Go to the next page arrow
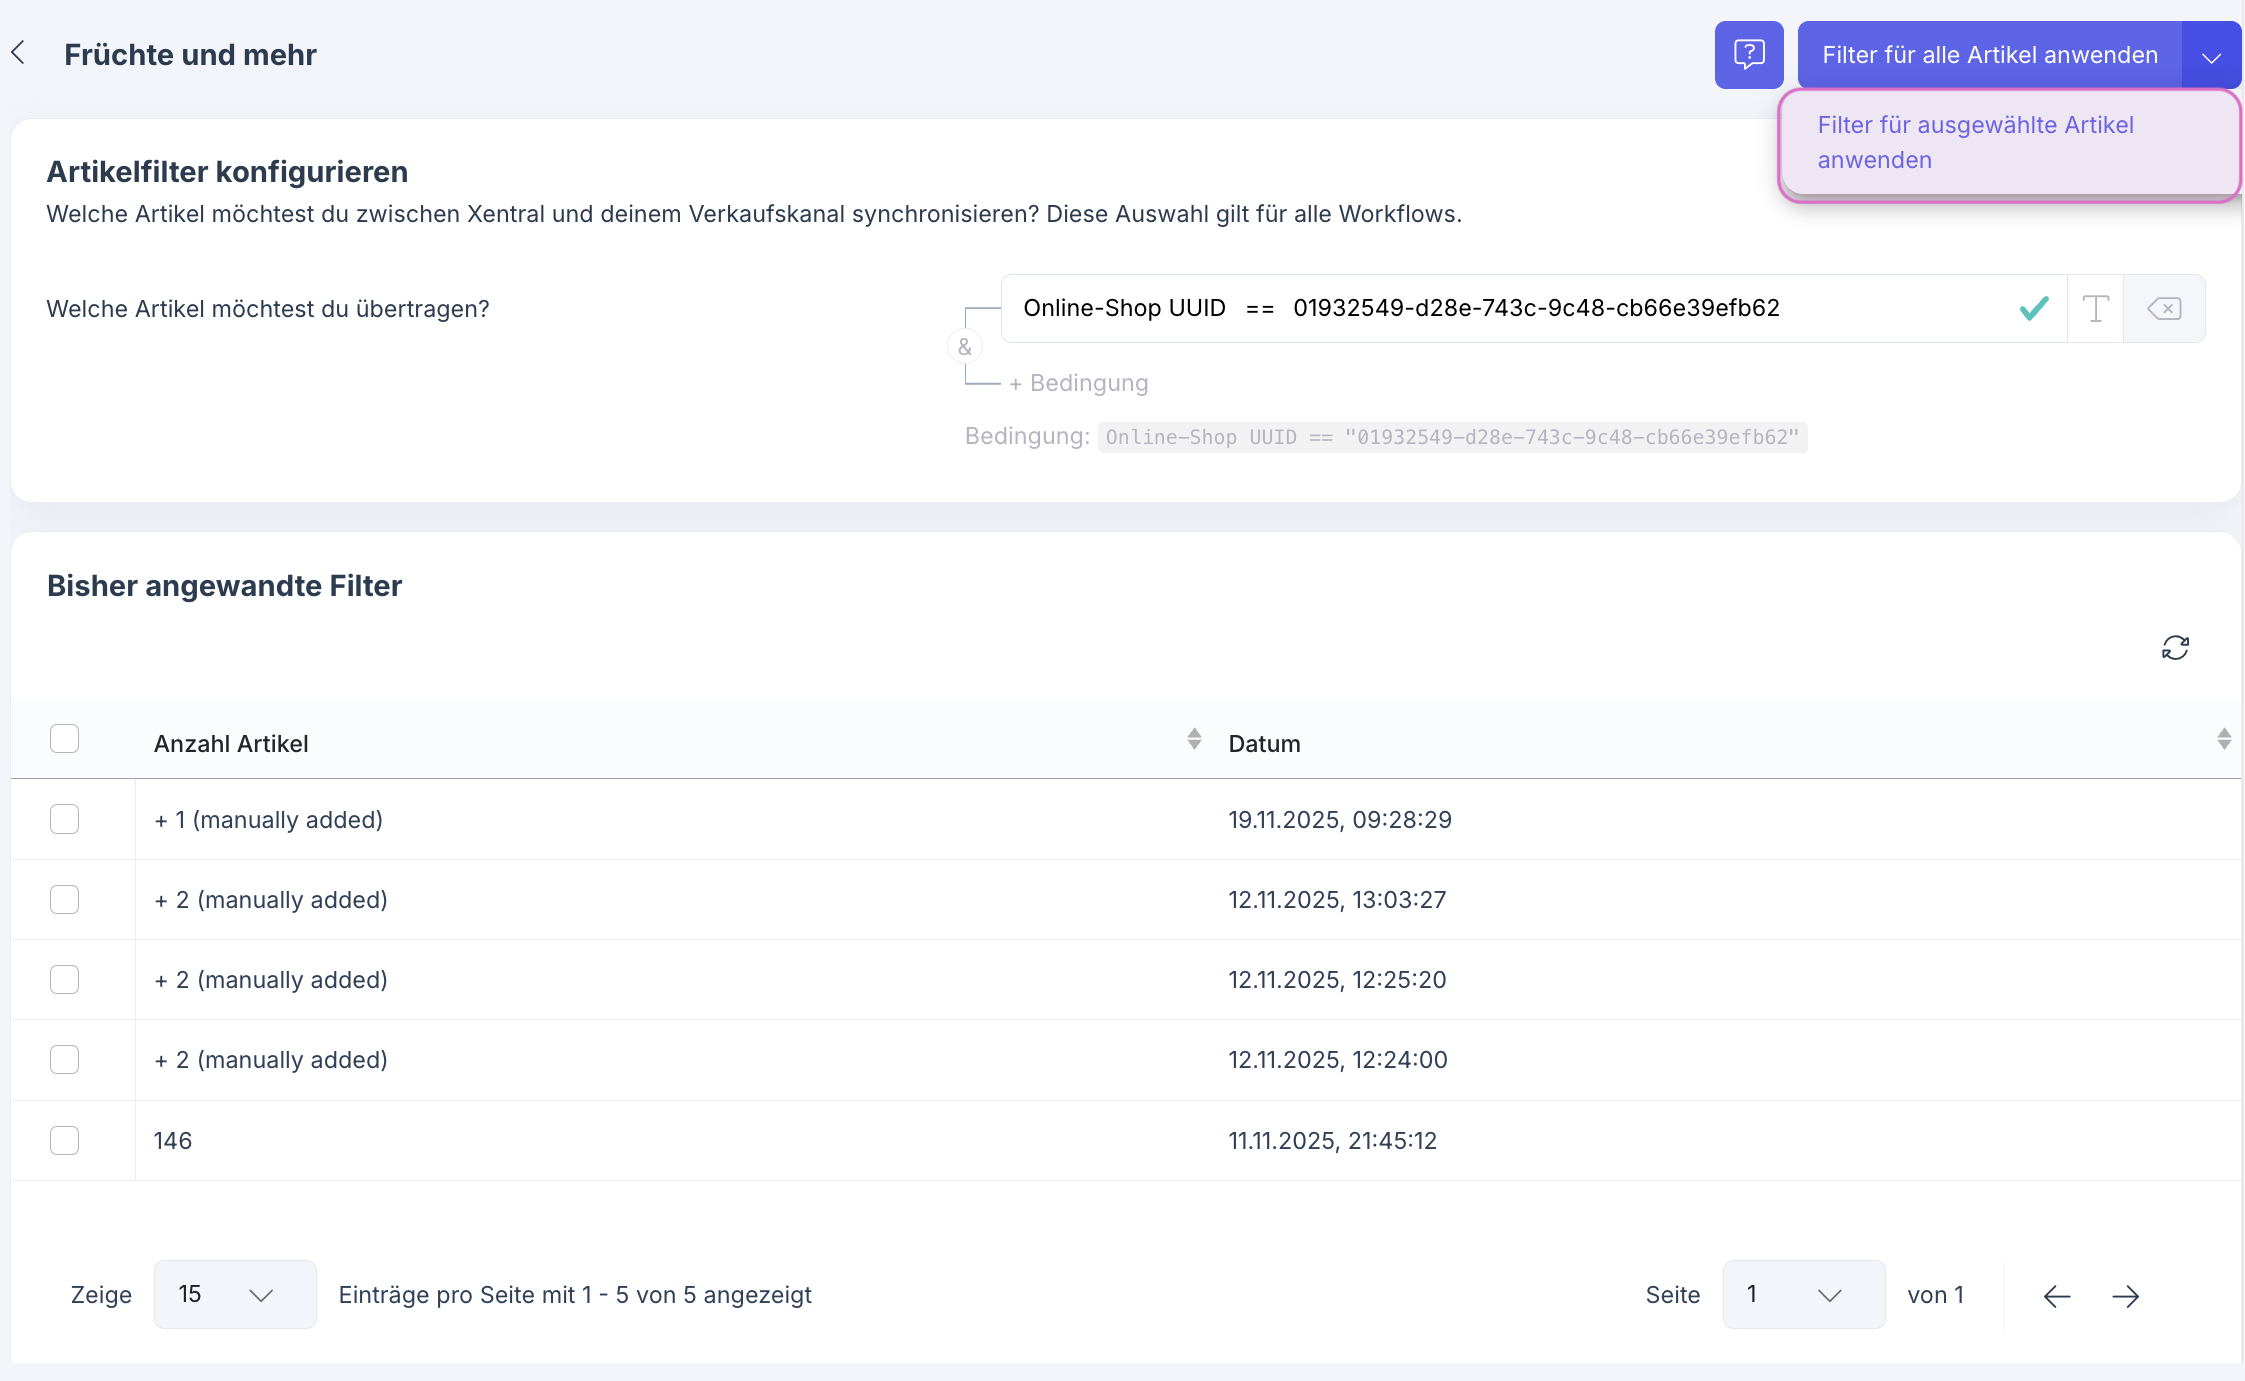This screenshot has width=2245, height=1381. coord(2125,1296)
